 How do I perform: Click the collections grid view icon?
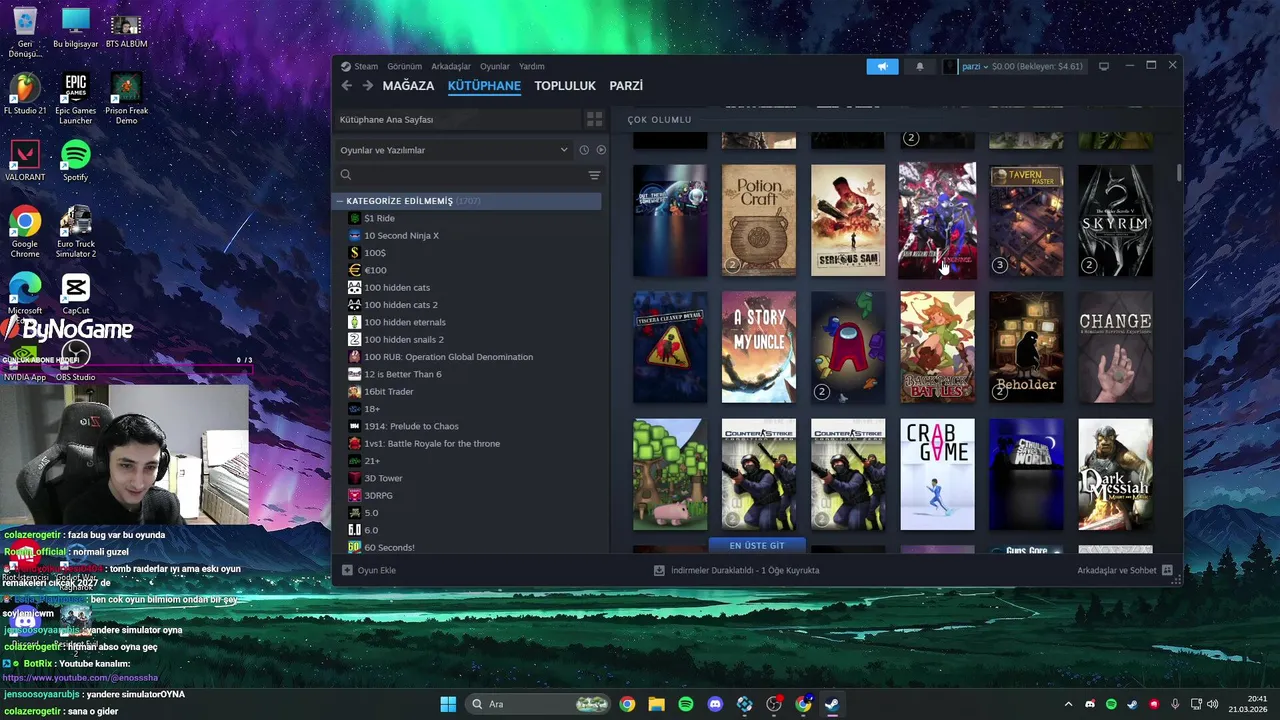(x=594, y=119)
